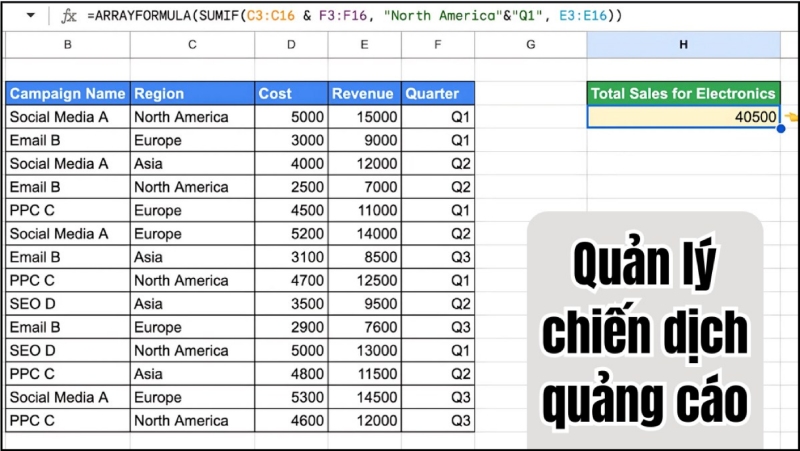Select column C header
Image resolution: width=800 pixels, height=451 pixels.
[192, 45]
